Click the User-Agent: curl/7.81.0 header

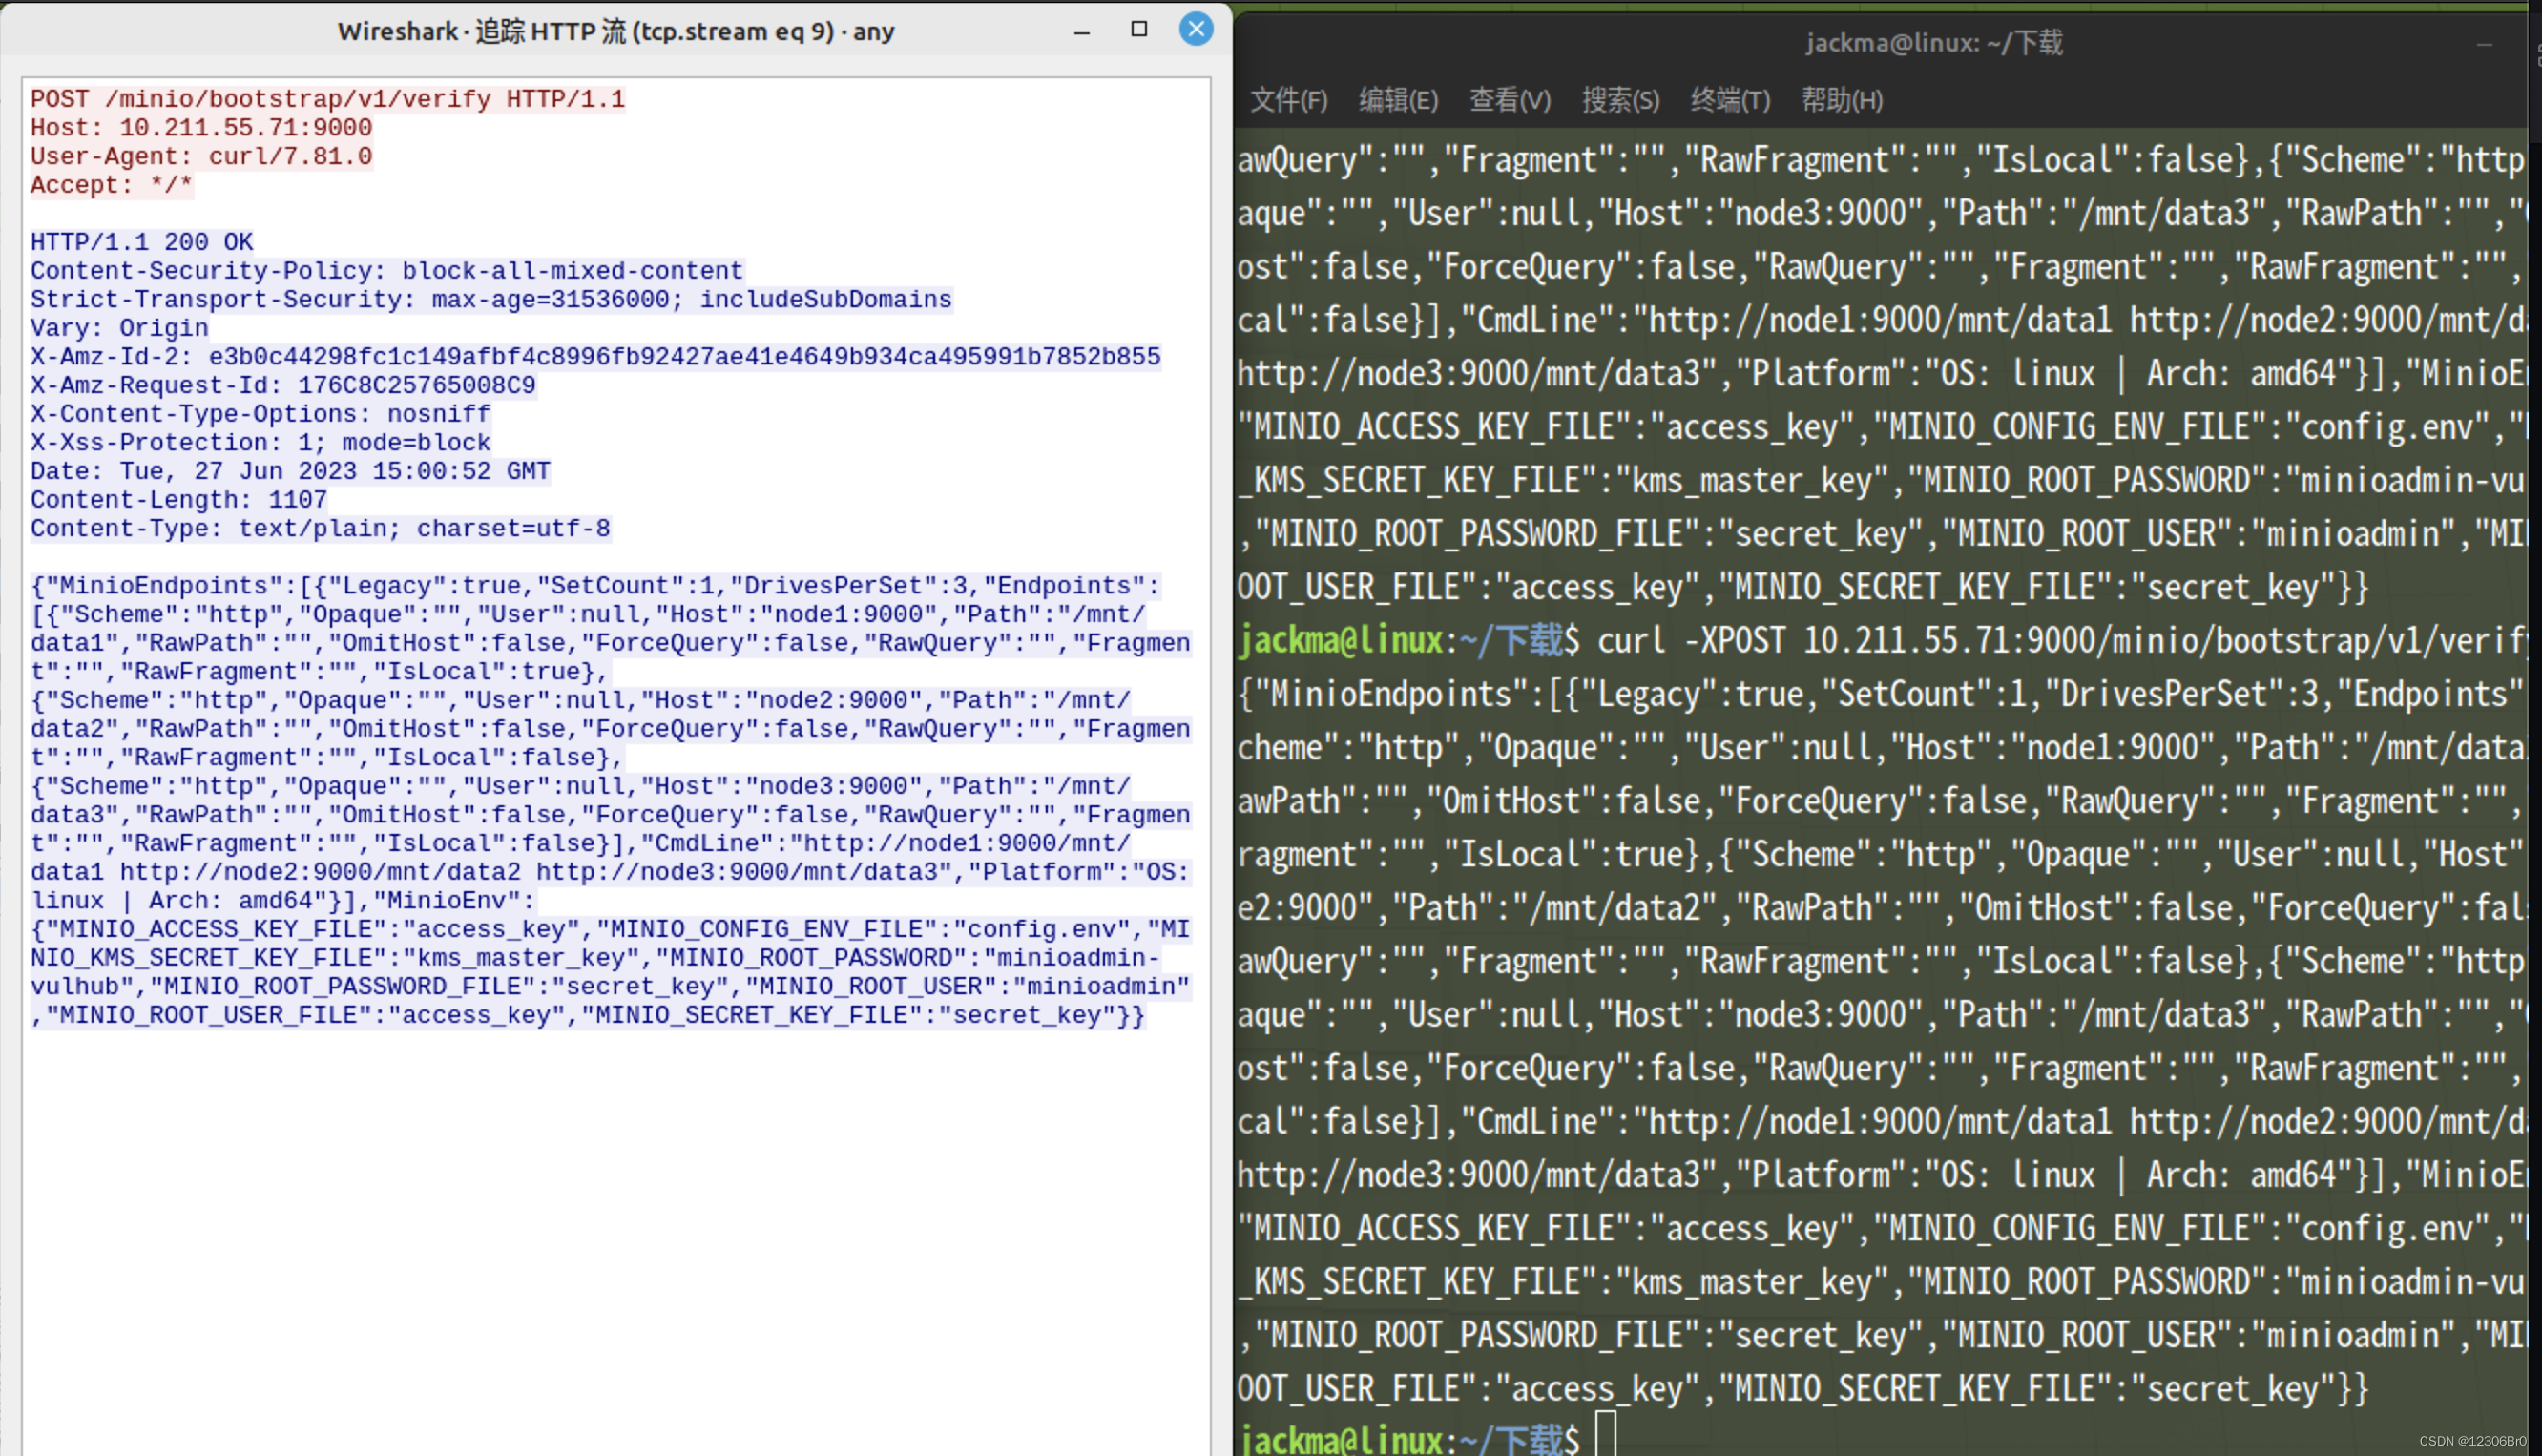[201, 156]
